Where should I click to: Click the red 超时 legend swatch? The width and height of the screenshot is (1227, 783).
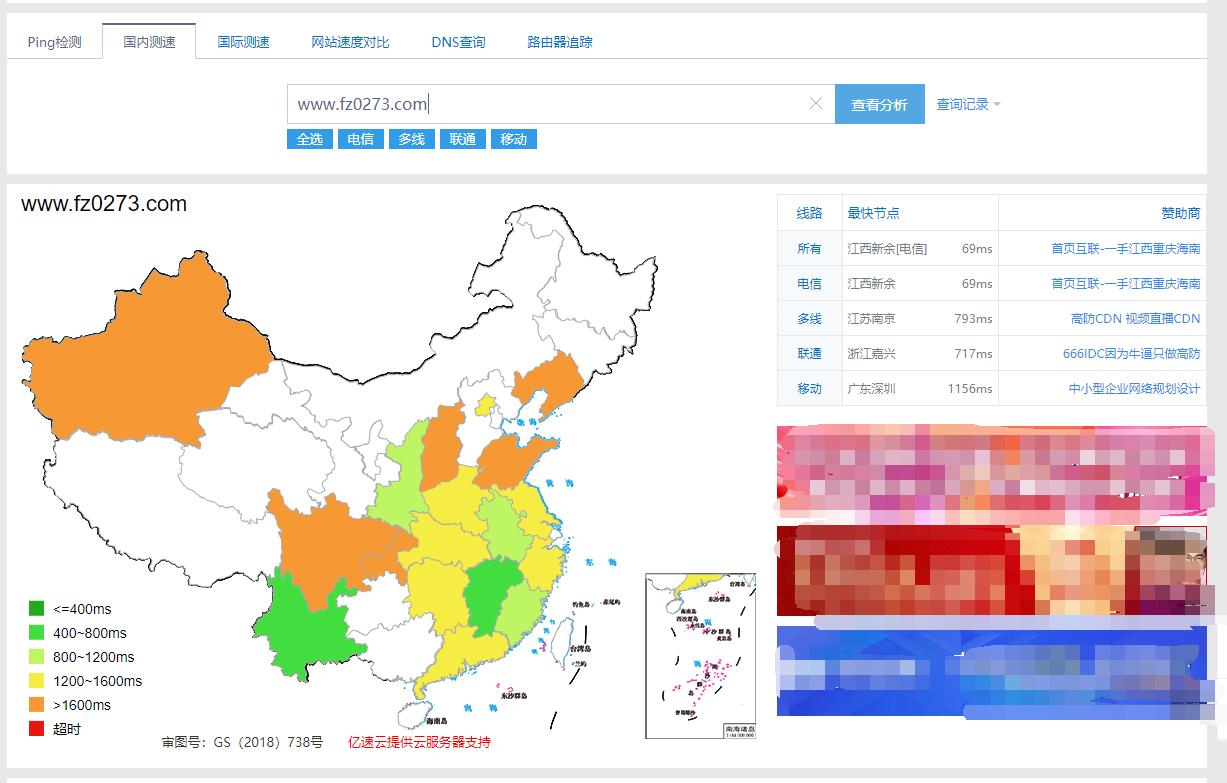pyautogui.click(x=37, y=729)
